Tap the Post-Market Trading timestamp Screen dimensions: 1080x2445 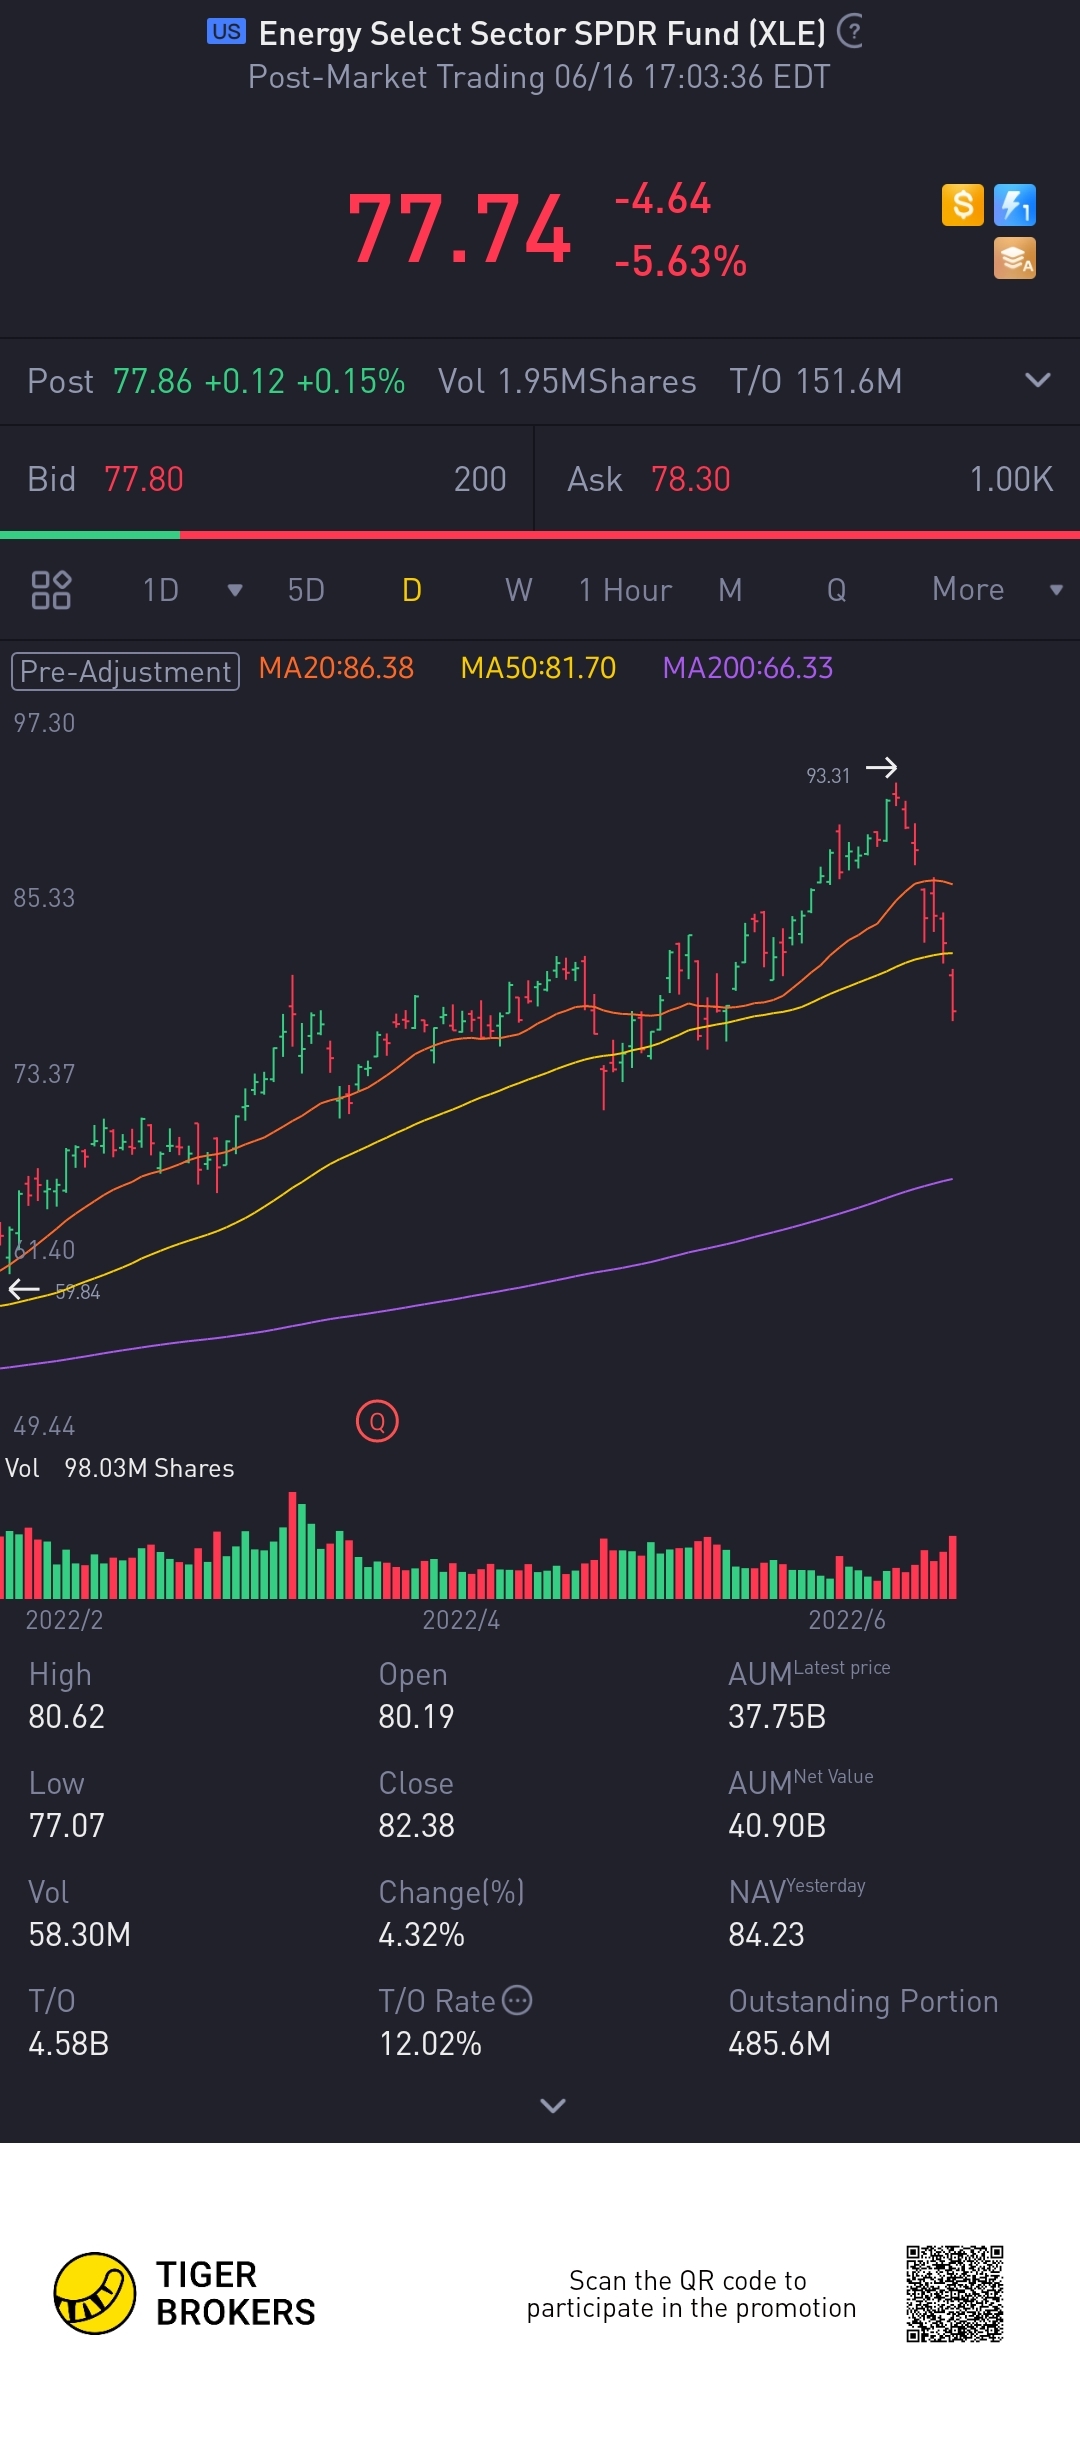point(539,77)
